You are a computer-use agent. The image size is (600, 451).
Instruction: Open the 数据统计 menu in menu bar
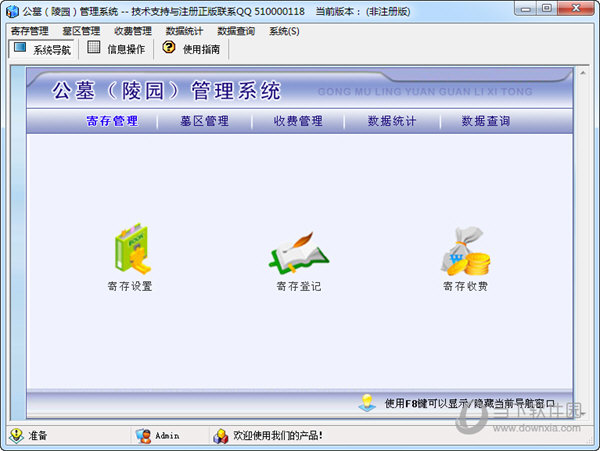coord(184,31)
